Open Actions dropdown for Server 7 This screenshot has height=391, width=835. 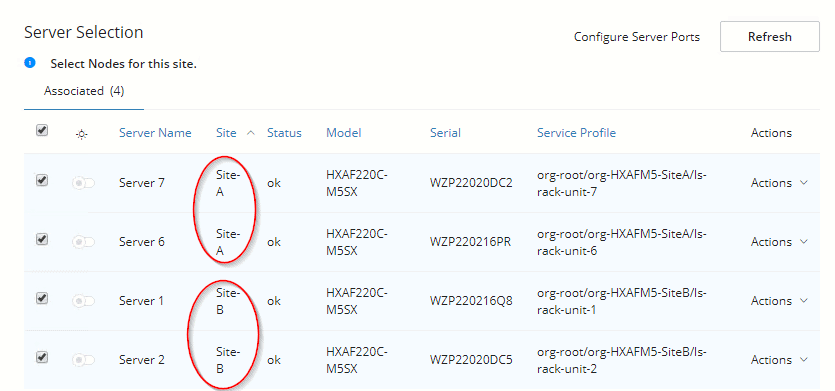coord(779,183)
